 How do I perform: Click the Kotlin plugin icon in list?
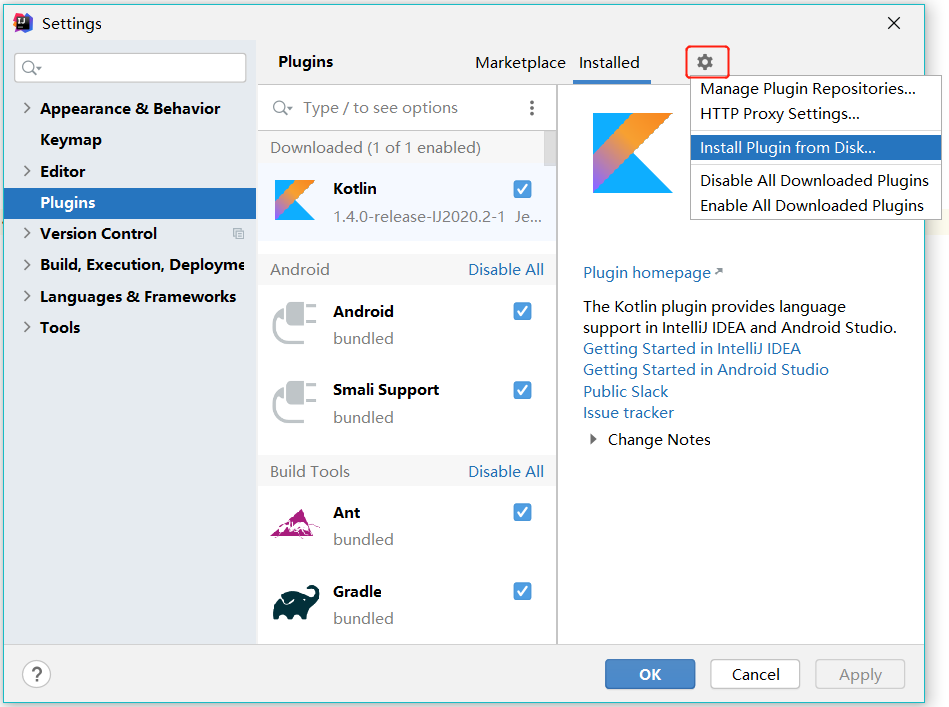coord(295,200)
